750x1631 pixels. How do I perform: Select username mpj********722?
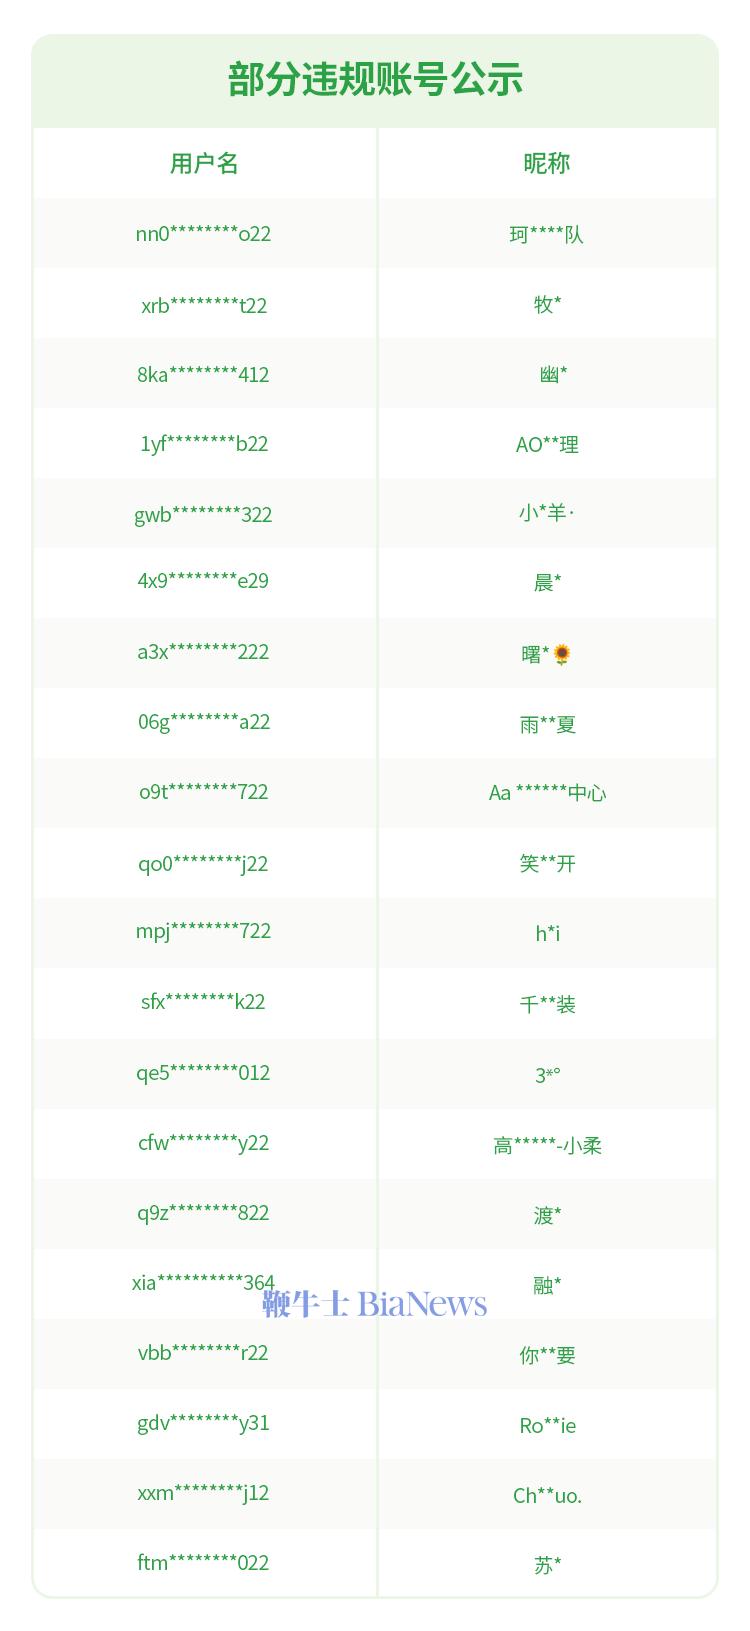[203, 931]
